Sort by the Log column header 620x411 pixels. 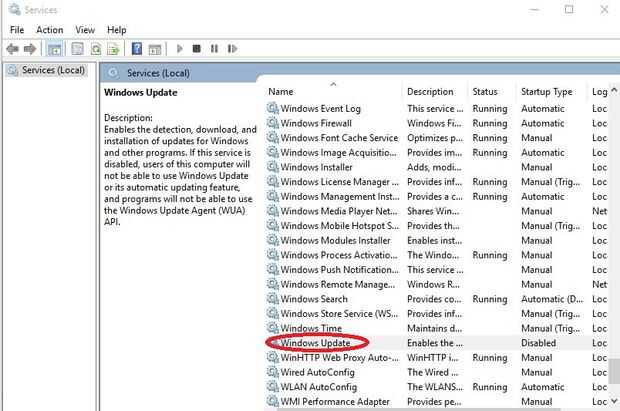599,92
